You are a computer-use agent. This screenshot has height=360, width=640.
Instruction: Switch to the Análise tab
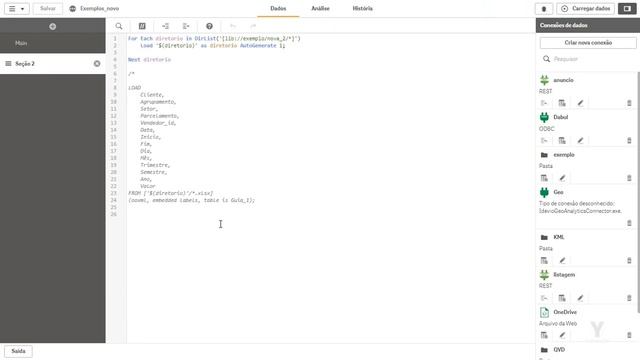click(320, 9)
